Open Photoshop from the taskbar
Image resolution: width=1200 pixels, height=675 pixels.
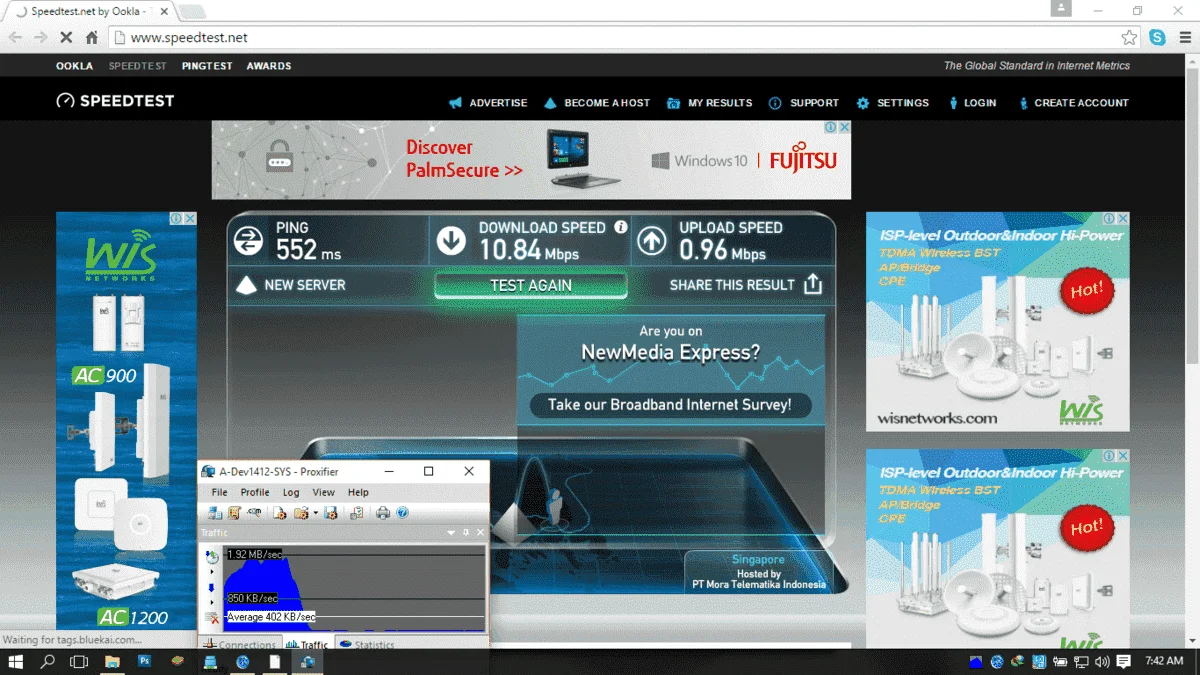pyautogui.click(x=144, y=661)
